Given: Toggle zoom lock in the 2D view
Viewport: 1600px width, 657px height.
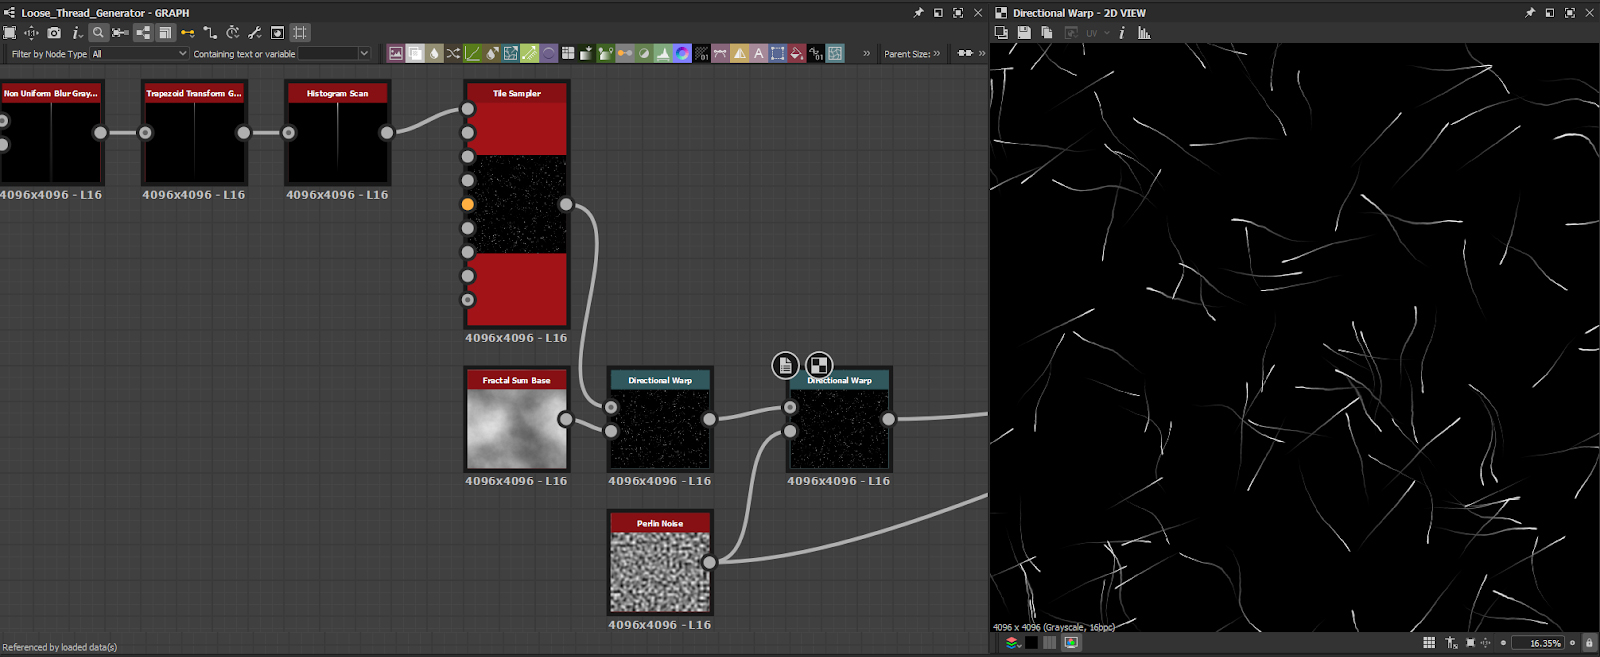Looking at the screenshot, I should point(1589,643).
